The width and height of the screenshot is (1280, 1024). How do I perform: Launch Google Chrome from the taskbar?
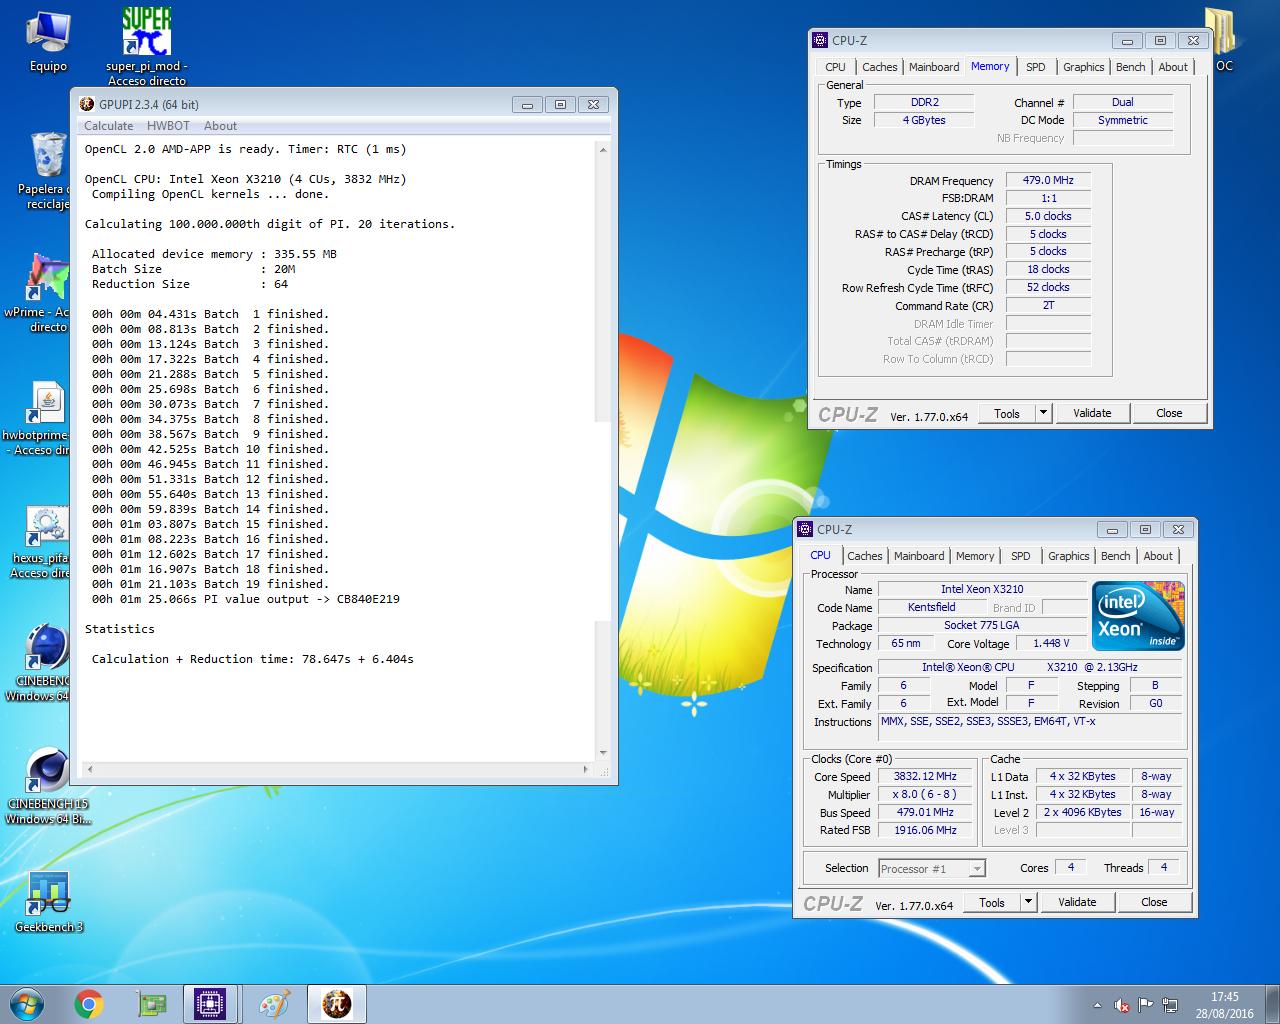89,1004
